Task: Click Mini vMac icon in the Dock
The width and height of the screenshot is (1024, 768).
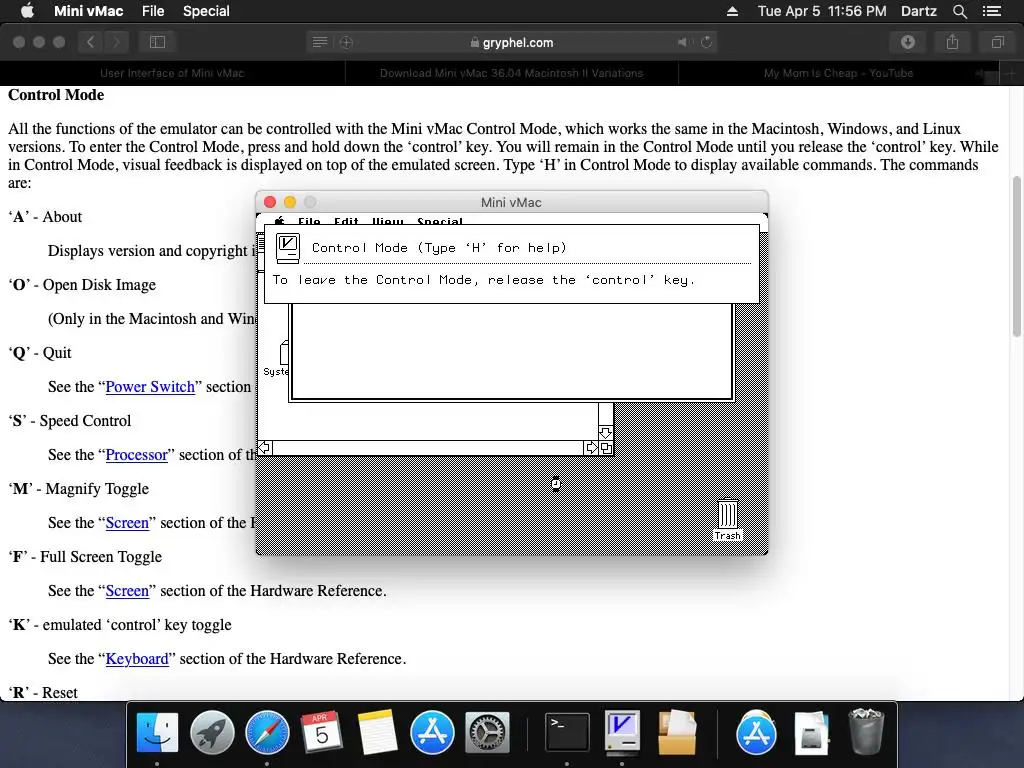Action: click(x=622, y=731)
